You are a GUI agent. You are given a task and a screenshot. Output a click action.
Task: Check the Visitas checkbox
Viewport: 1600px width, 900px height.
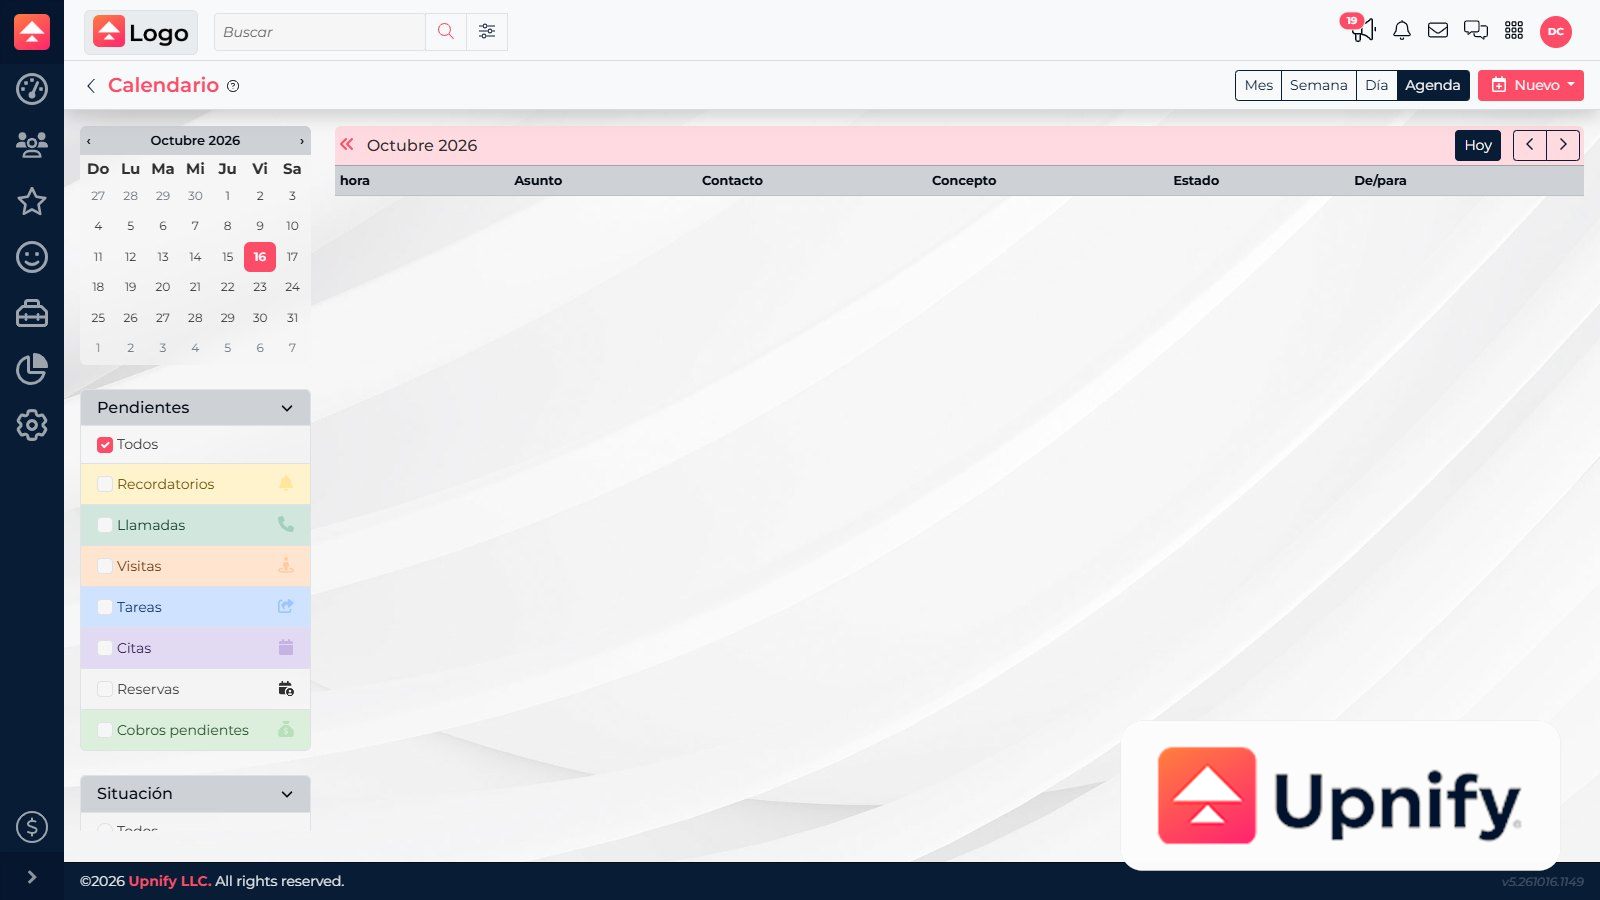point(105,567)
